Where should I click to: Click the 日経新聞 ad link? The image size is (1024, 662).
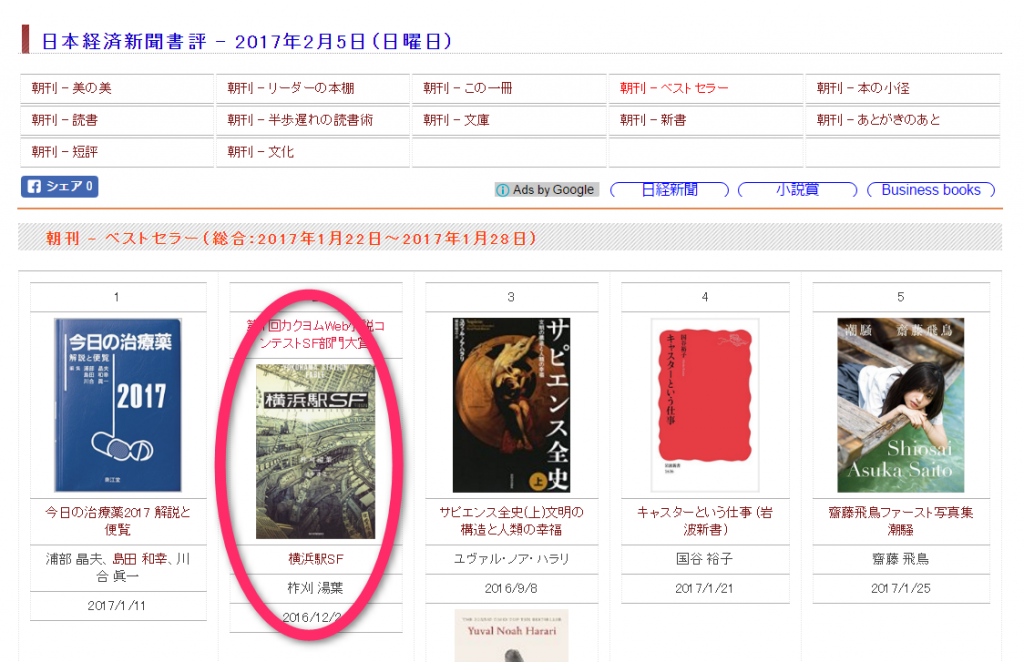coord(669,190)
